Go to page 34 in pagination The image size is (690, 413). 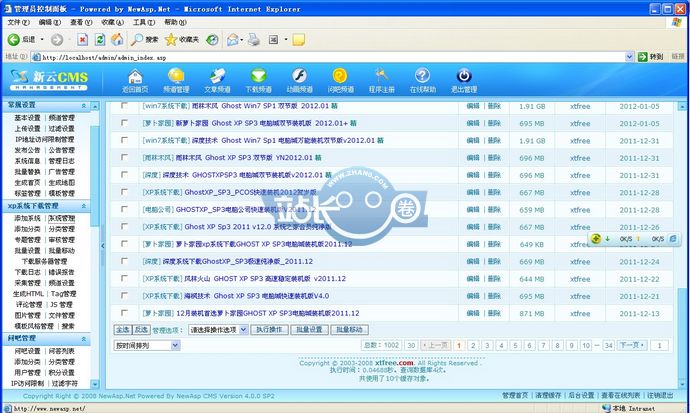[x=608, y=346]
